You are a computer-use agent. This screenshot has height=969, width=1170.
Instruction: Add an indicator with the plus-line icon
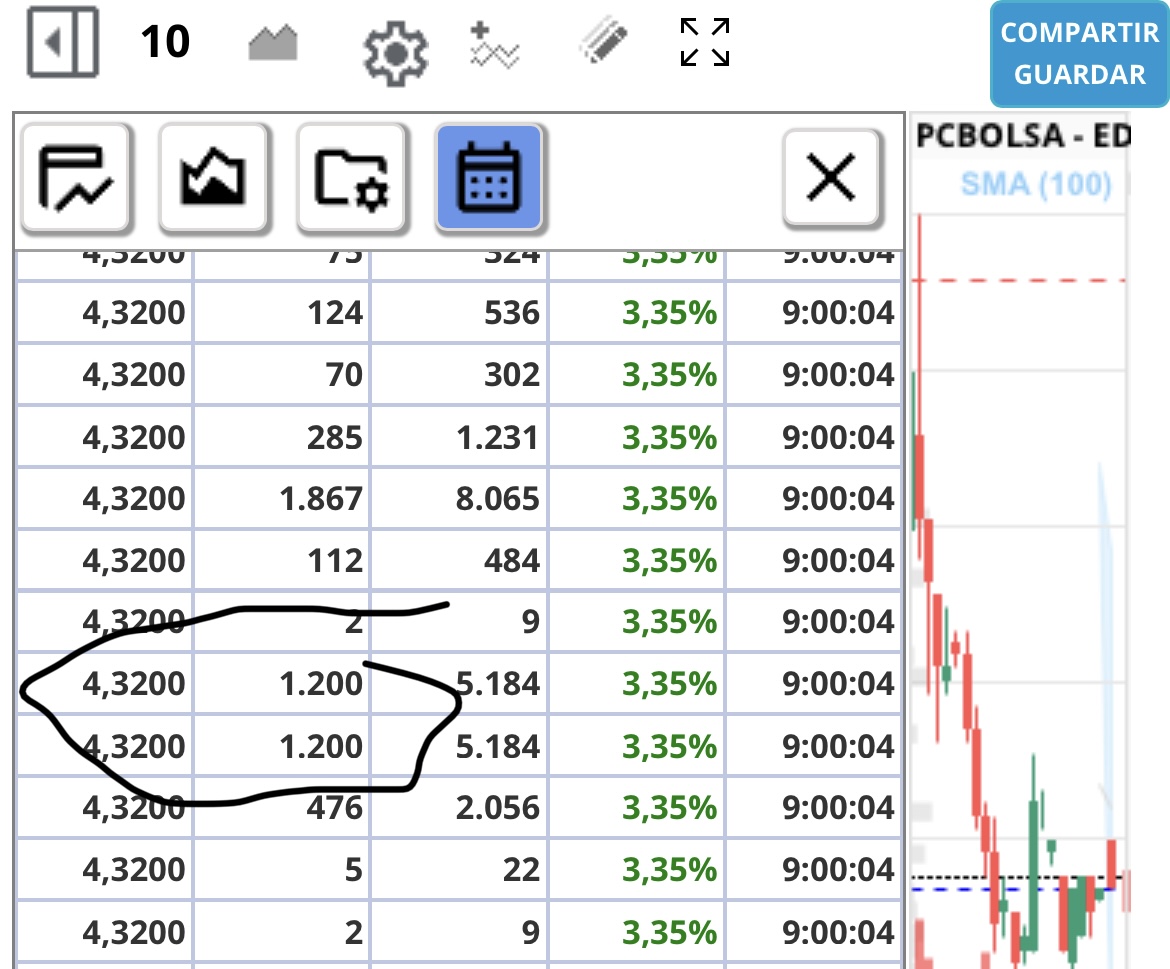coord(494,46)
